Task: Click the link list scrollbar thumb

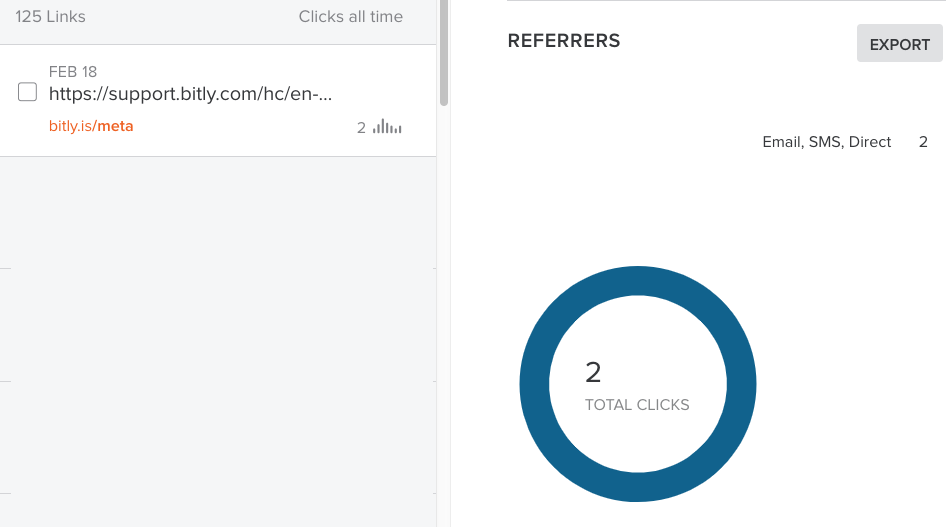Action: coord(444,53)
